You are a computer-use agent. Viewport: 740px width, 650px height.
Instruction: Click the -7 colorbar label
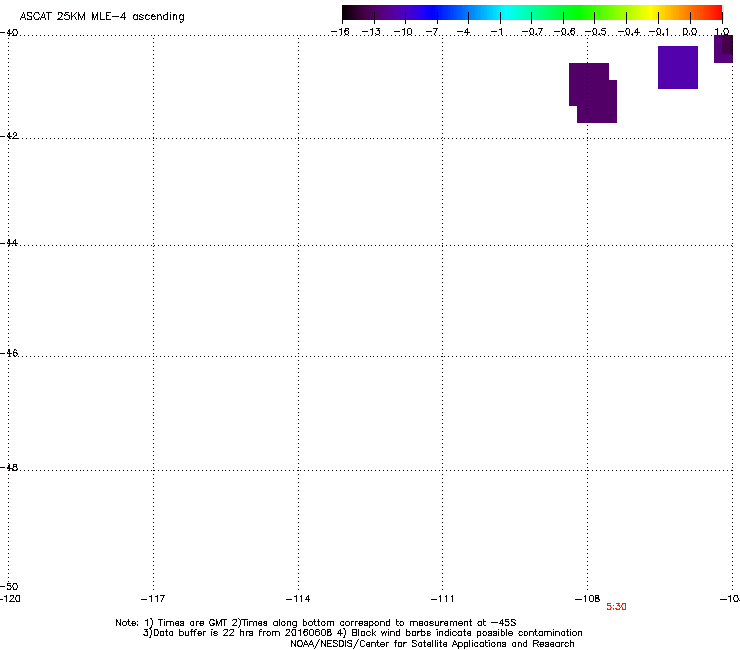(x=432, y=32)
